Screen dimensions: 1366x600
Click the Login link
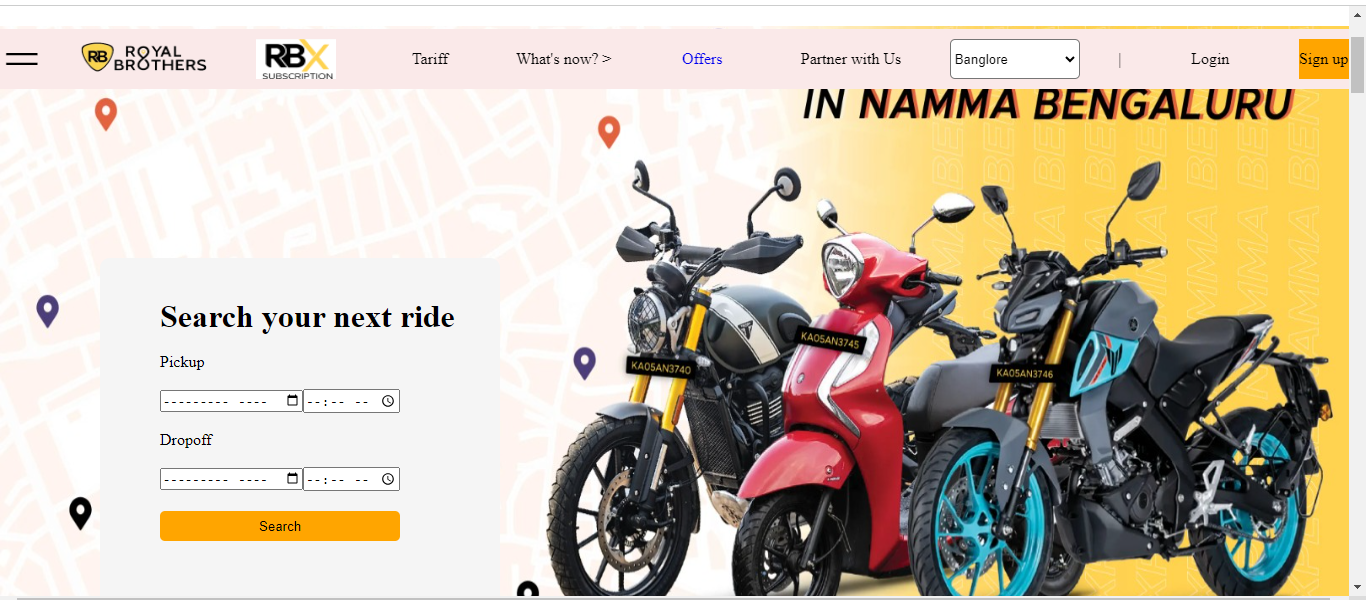point(1210,59)
